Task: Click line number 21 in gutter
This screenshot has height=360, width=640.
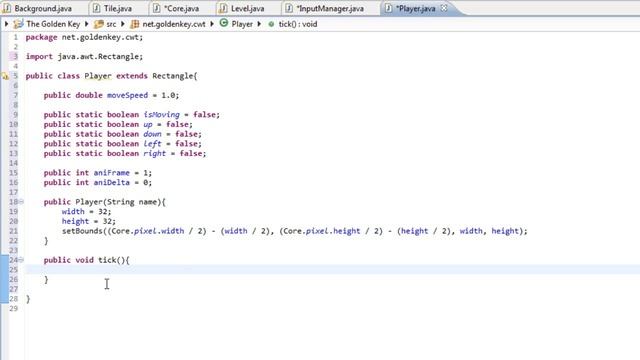Action: coord(13,231)
